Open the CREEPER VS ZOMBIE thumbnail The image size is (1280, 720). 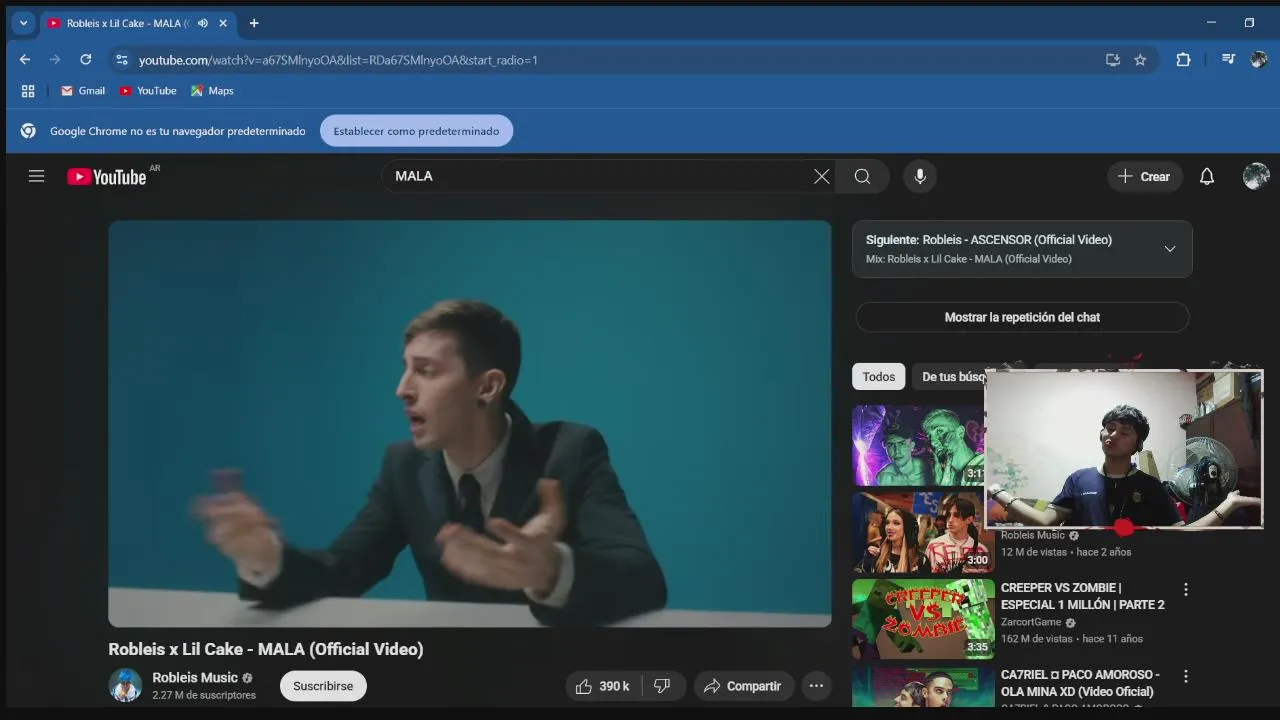point(923,619)
